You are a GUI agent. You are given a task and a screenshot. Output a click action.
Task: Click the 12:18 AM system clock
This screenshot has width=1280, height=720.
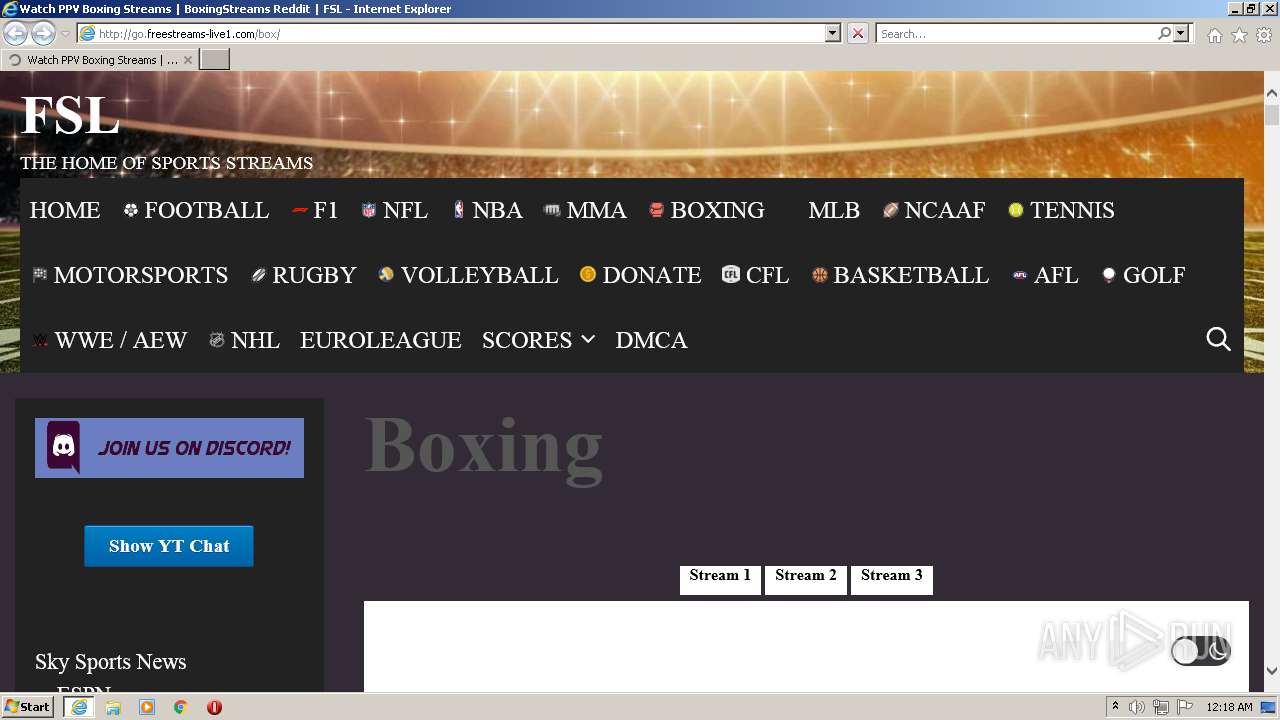[x=1229, y=707]
